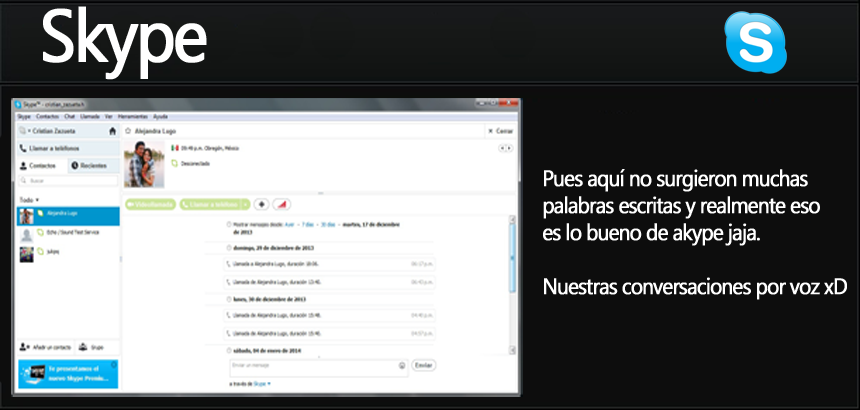Select the third contact below Echo

pyautogui.click(x=68, y=254)
